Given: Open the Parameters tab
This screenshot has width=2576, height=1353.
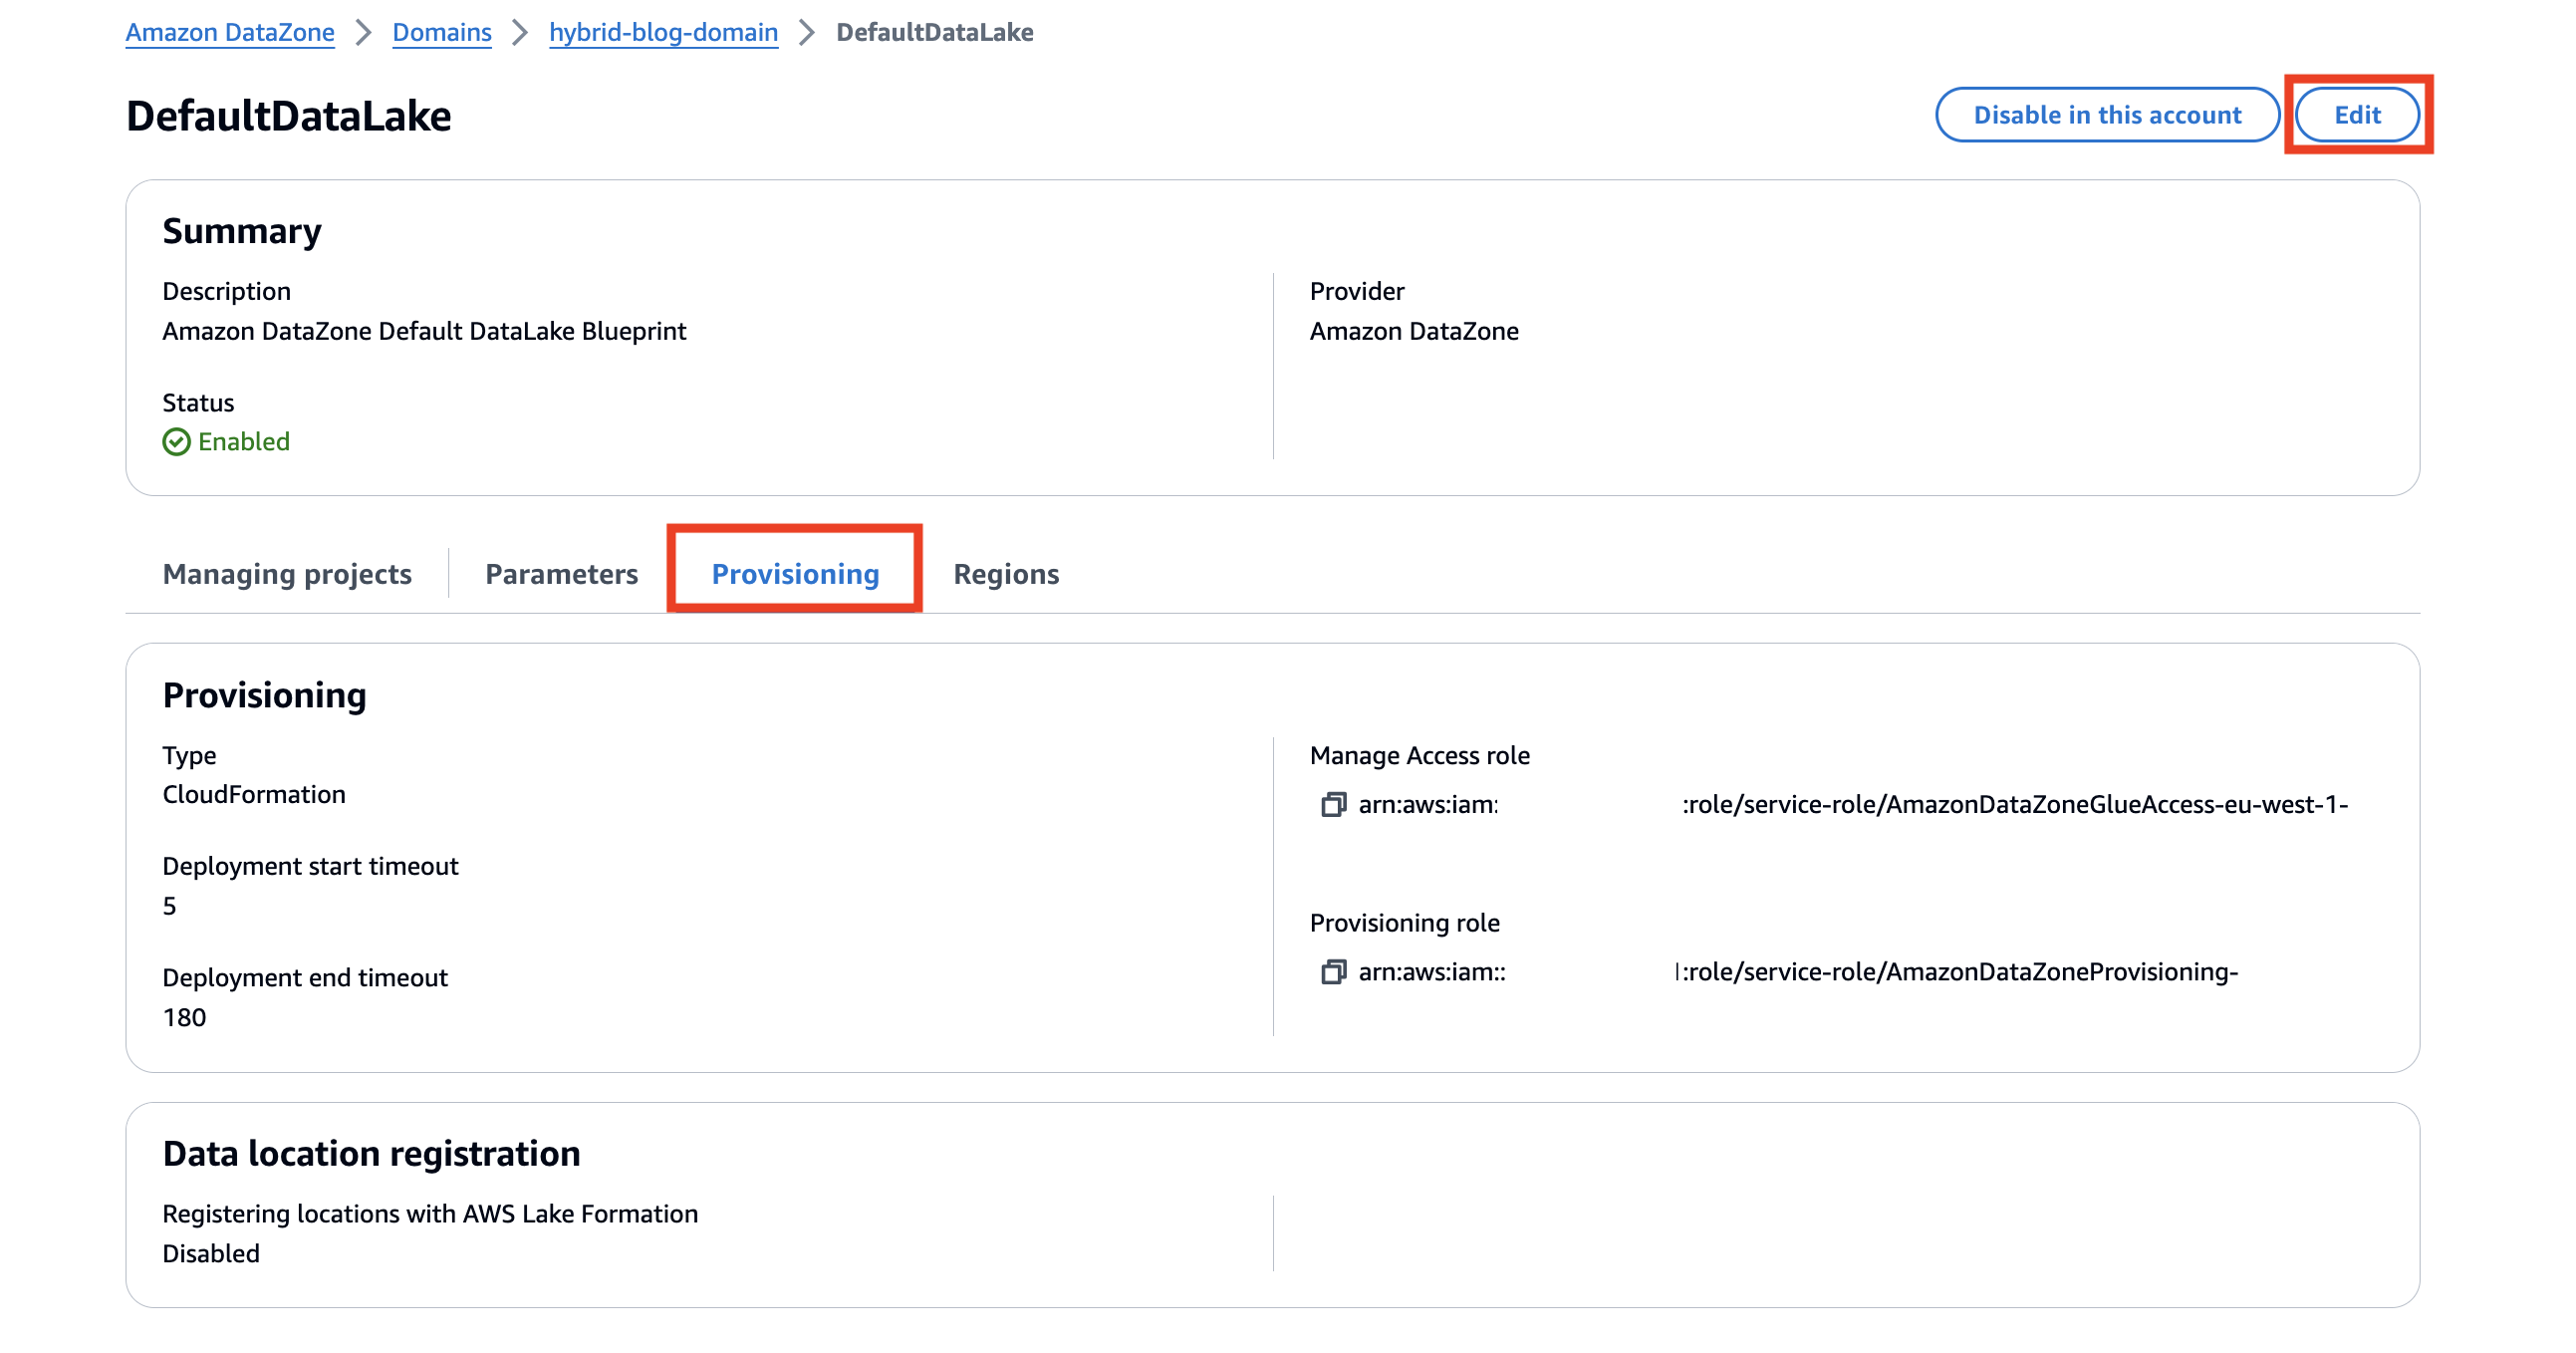Looking at the screenshot, I should pos(561,573).
